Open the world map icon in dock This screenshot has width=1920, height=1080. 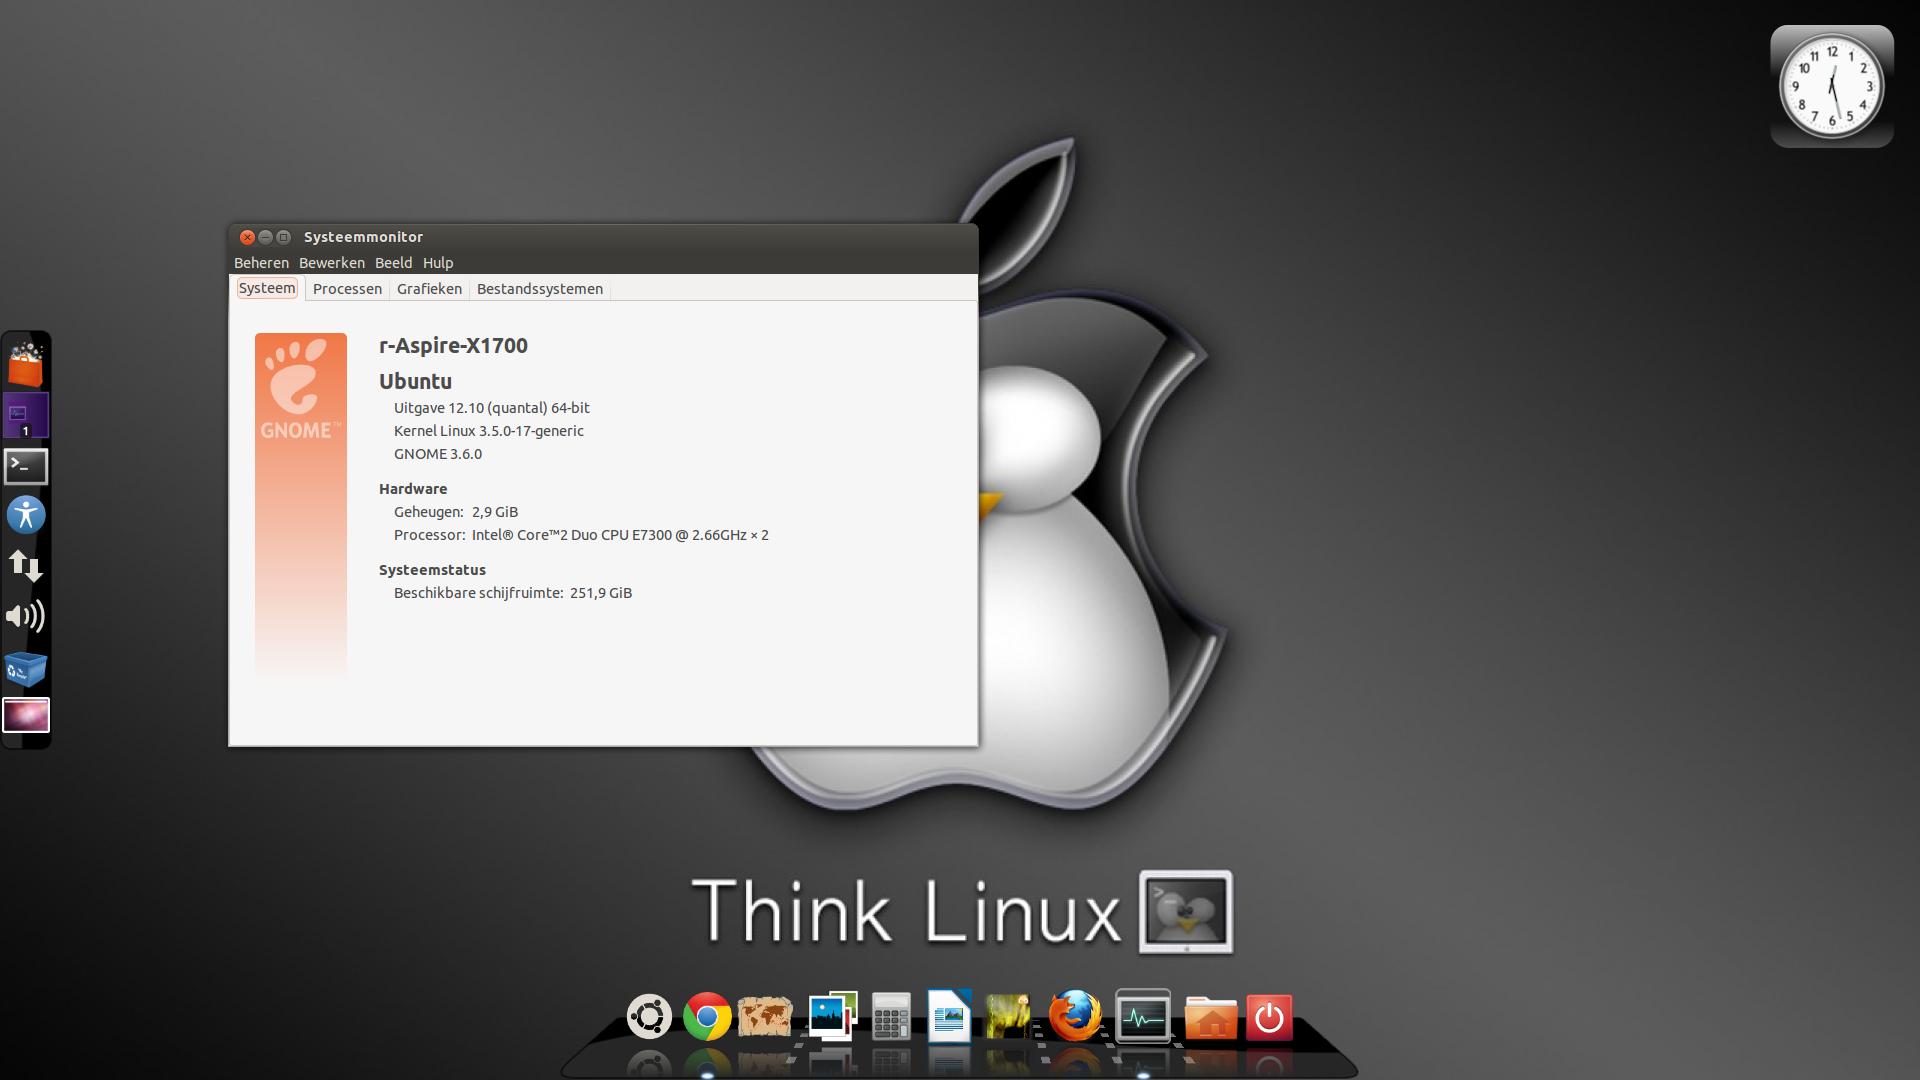(765, 1018)
